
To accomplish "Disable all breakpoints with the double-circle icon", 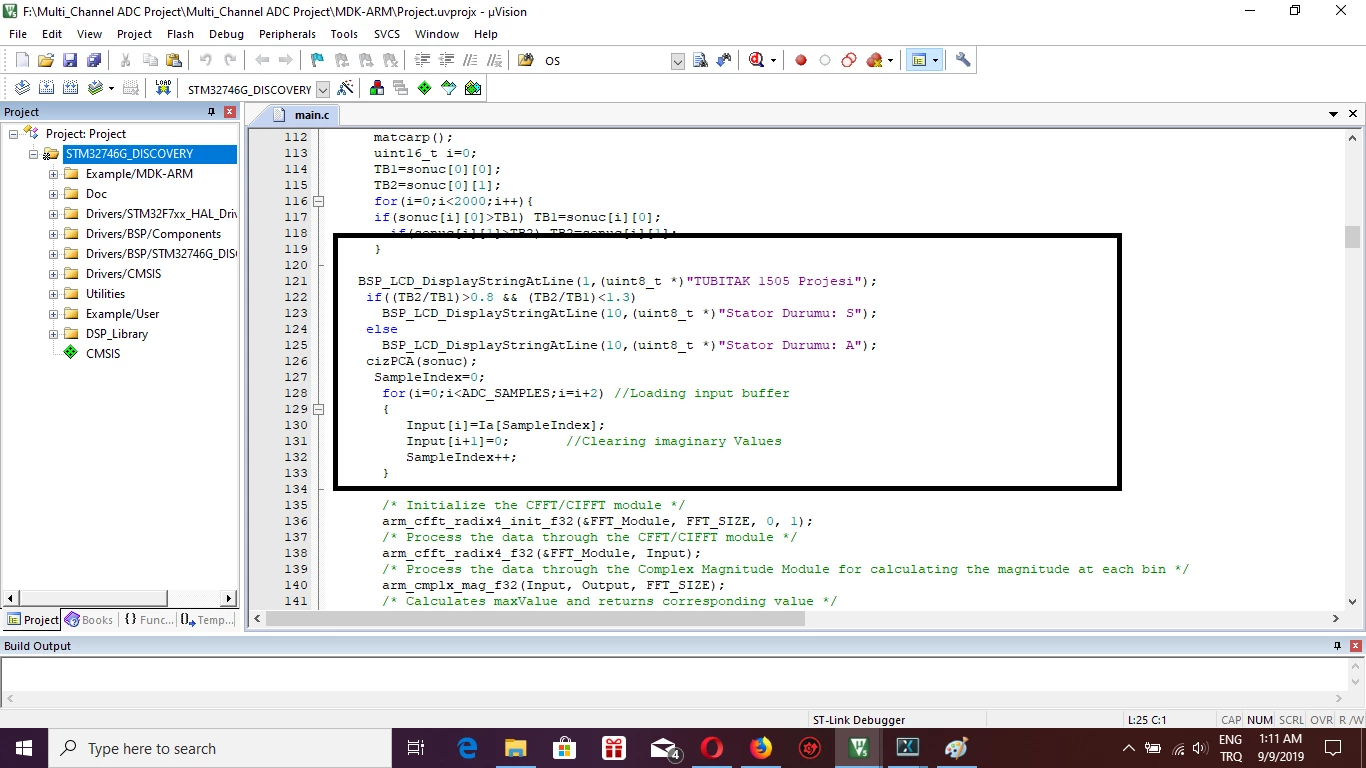I will point(849,60).
